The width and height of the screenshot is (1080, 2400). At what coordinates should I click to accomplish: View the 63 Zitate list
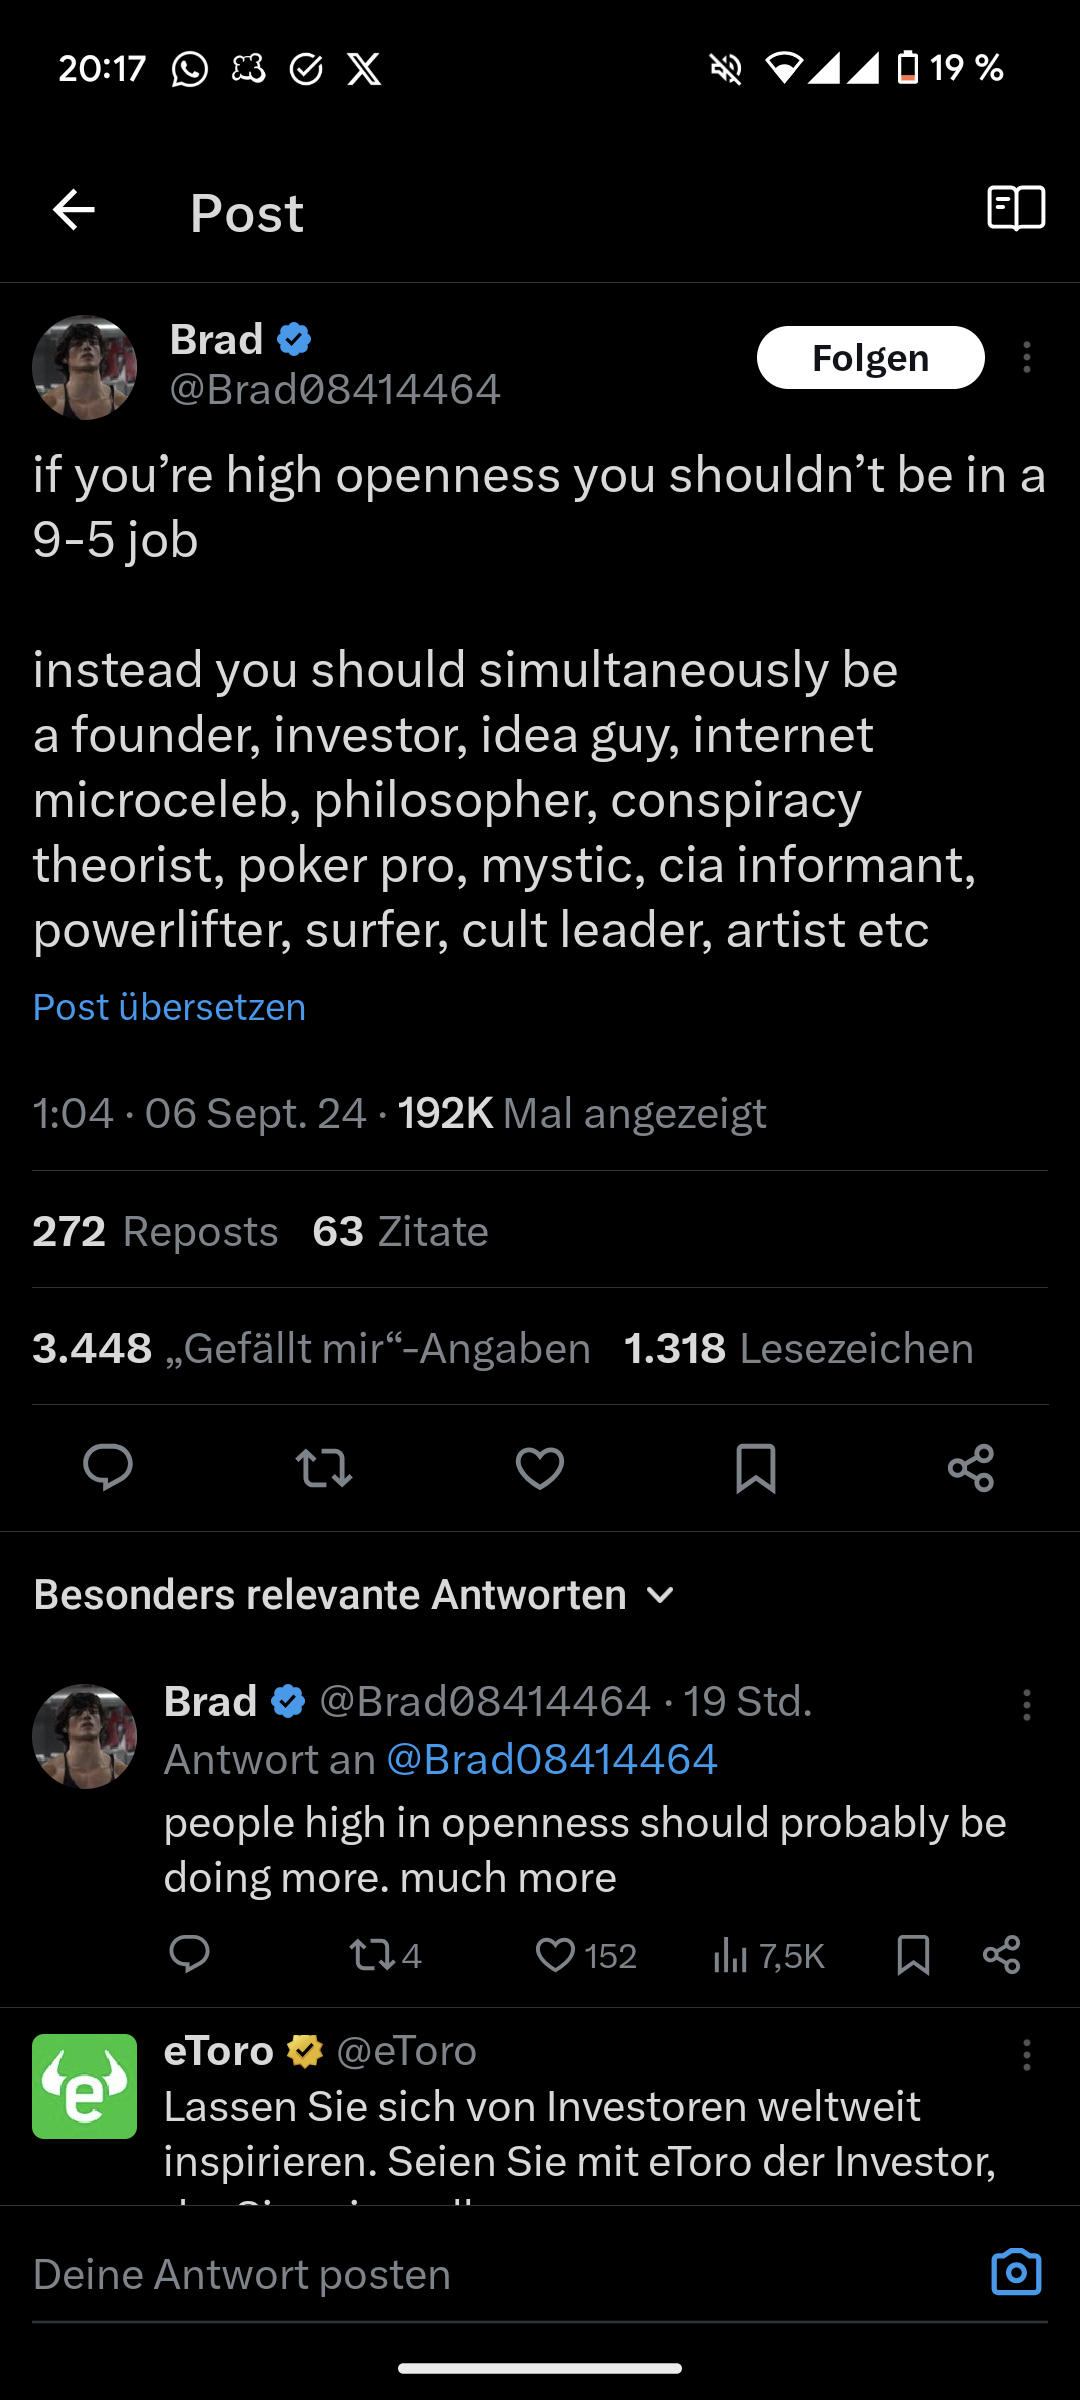click(400, 1231)
